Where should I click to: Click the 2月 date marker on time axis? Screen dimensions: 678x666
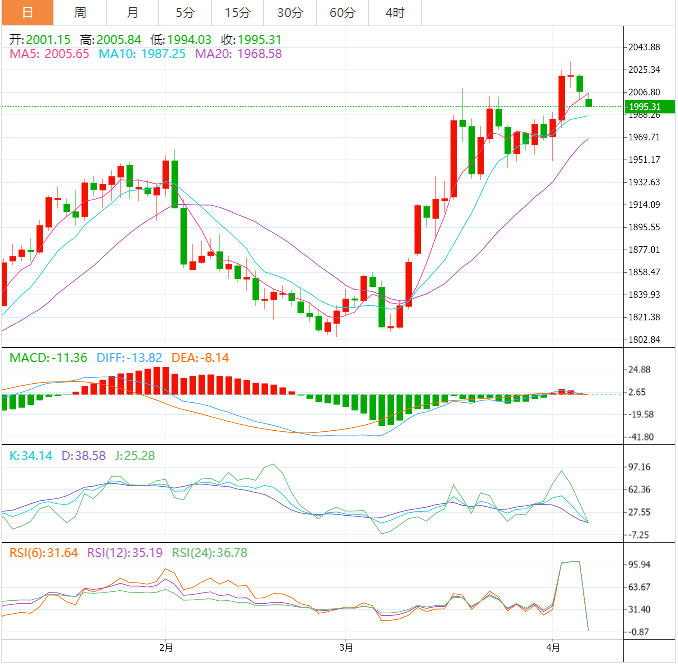coord(167,648)
